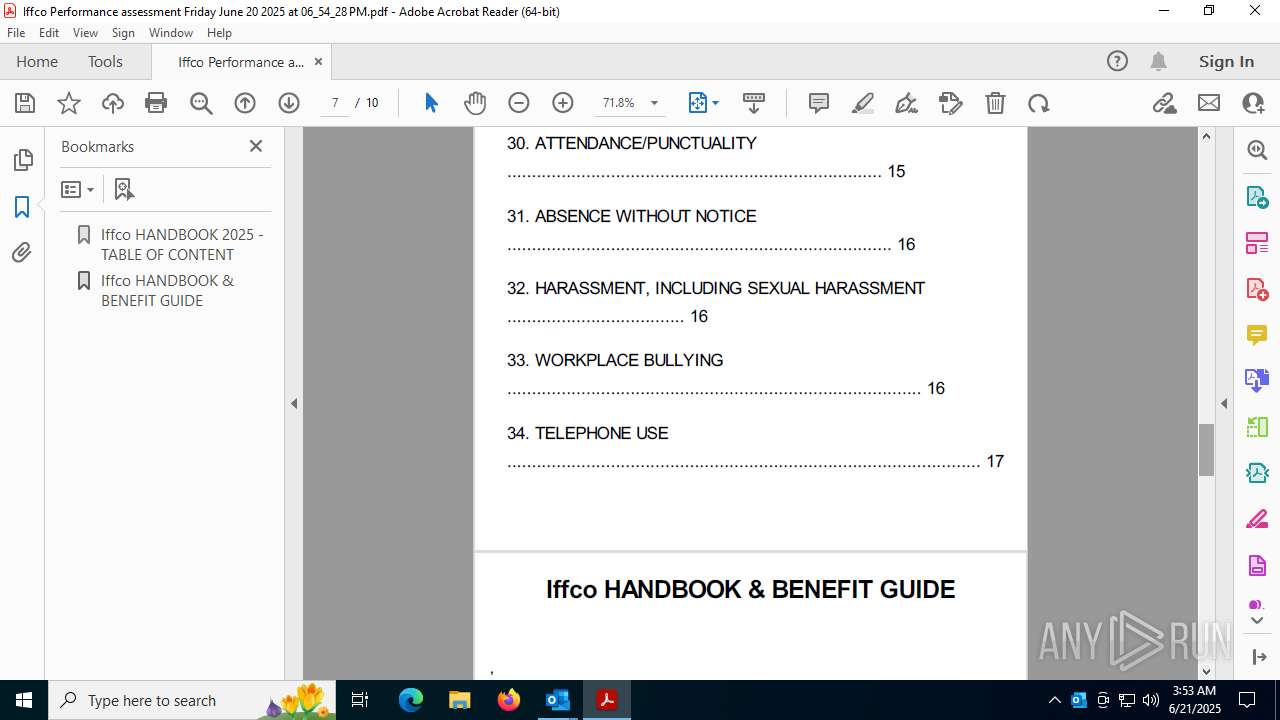
Task: Toggle the Bookmarks panel icon
Action: coord(22,207)
